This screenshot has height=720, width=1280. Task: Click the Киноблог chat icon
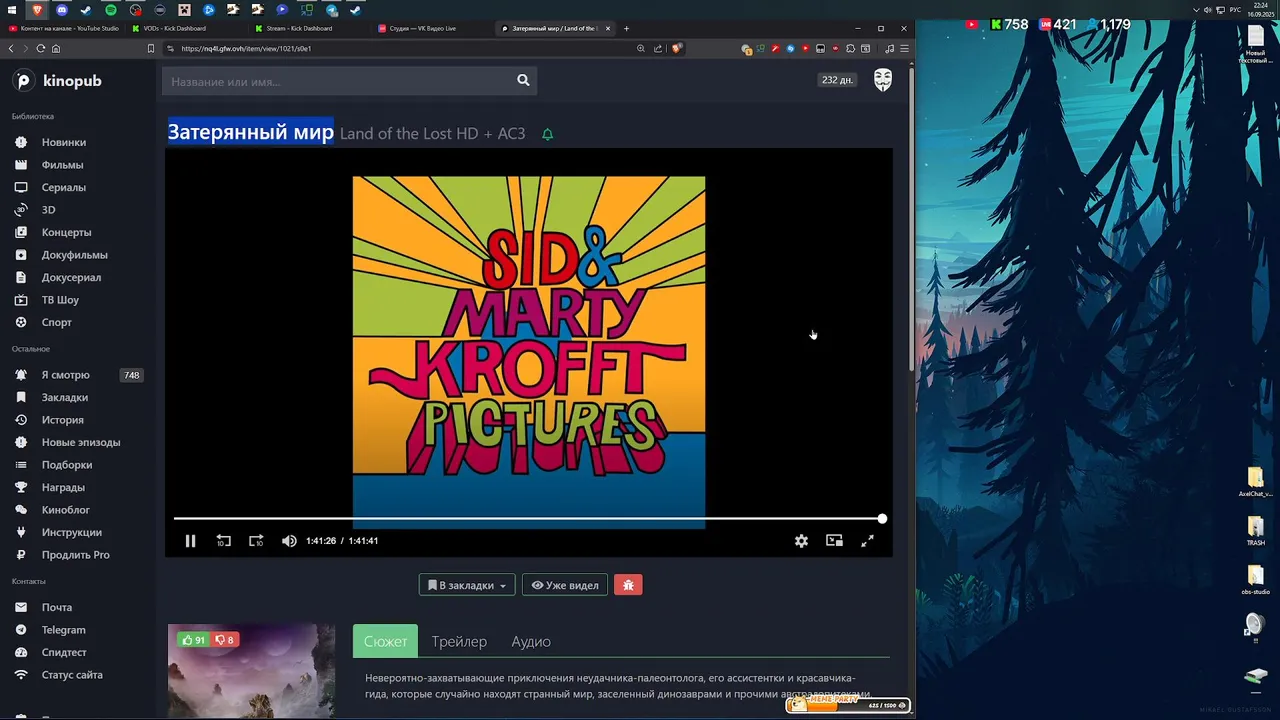coord(21,510)
